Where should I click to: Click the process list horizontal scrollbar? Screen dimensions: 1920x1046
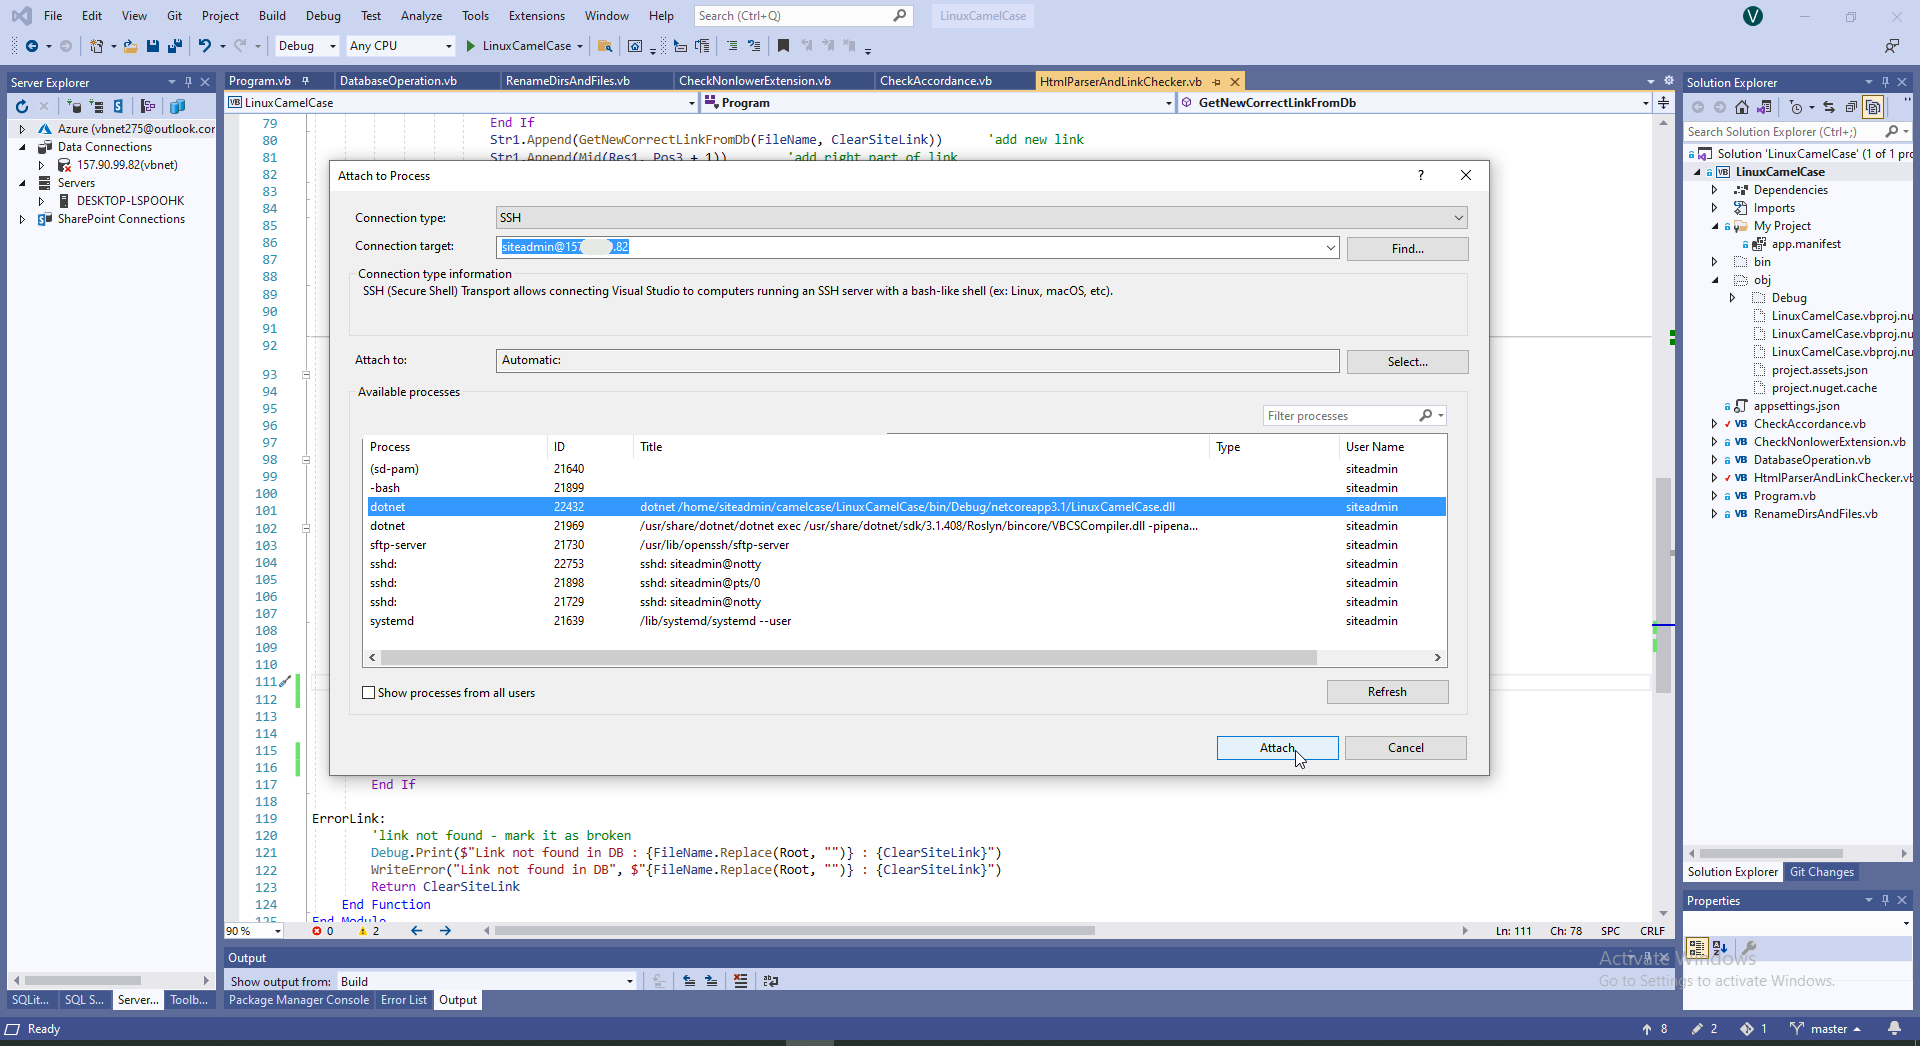coord(849,658)
